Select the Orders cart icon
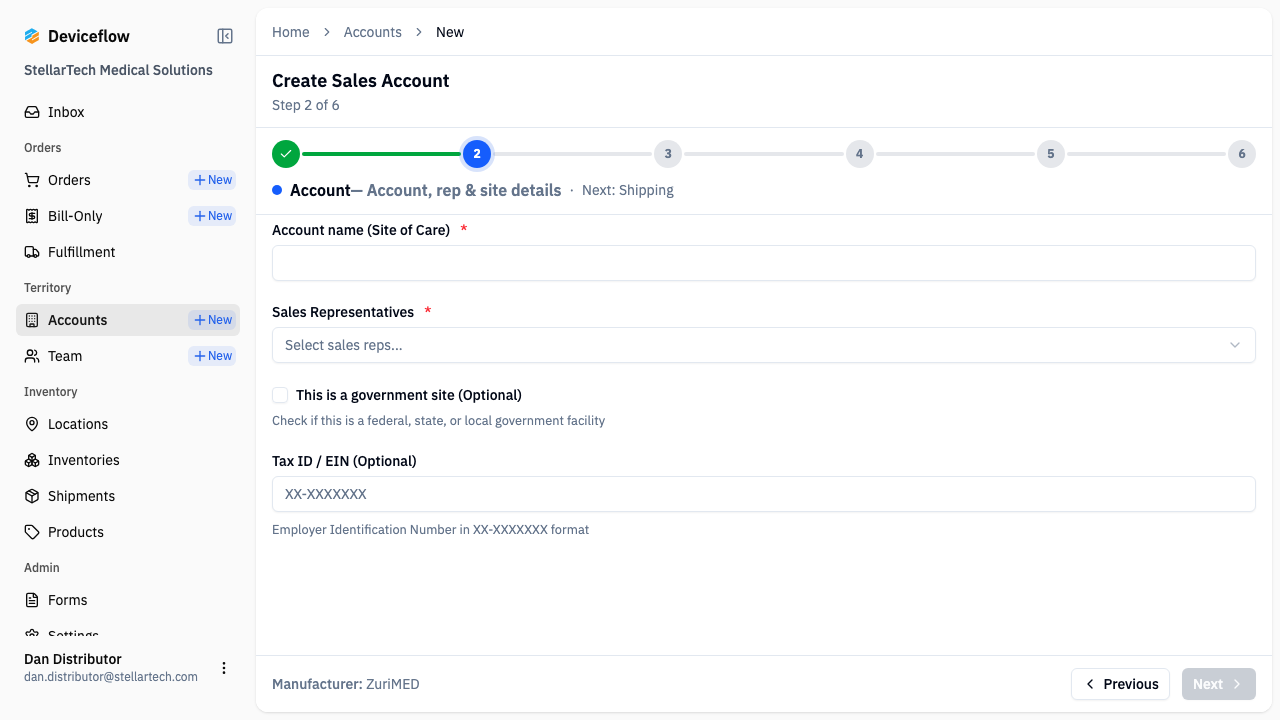 (32, 180)
